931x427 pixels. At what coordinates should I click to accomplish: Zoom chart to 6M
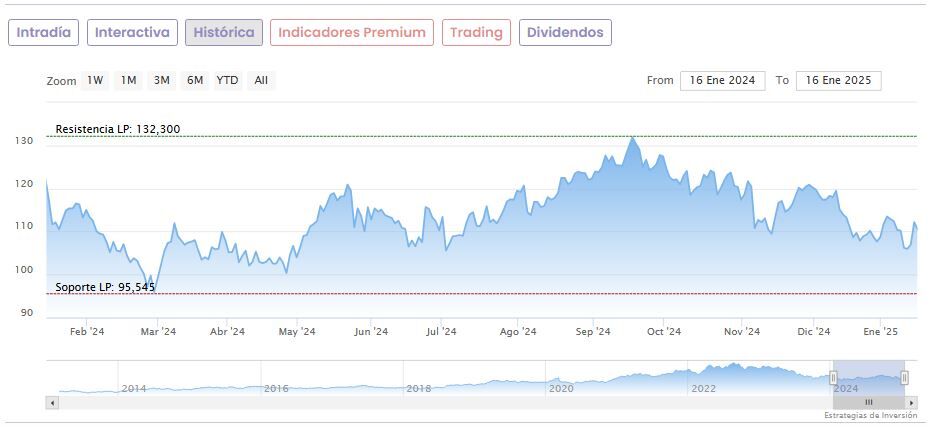click(x=194, y=80)
